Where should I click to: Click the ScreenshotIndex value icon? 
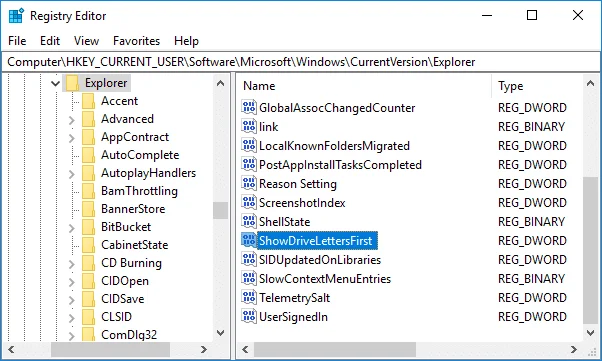tap(249, 202)
